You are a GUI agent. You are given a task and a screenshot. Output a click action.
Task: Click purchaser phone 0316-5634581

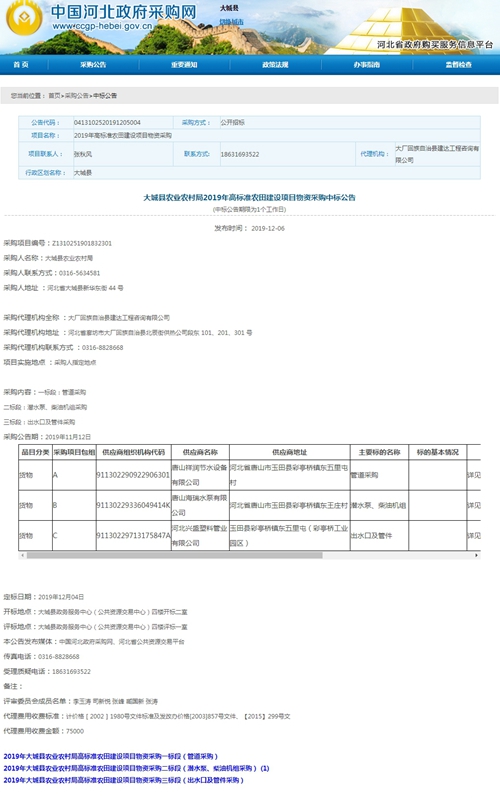pyautogui.click(x=79, y=273)
